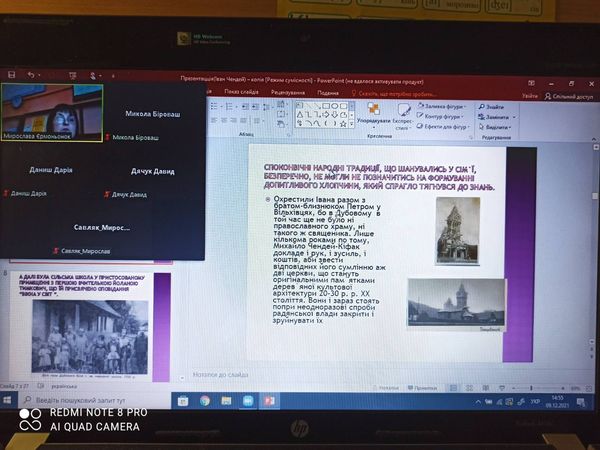This screenshot has height=450, width=600.
Task: Collapse the ribbon with the chevron
Action: pos(593,139)
